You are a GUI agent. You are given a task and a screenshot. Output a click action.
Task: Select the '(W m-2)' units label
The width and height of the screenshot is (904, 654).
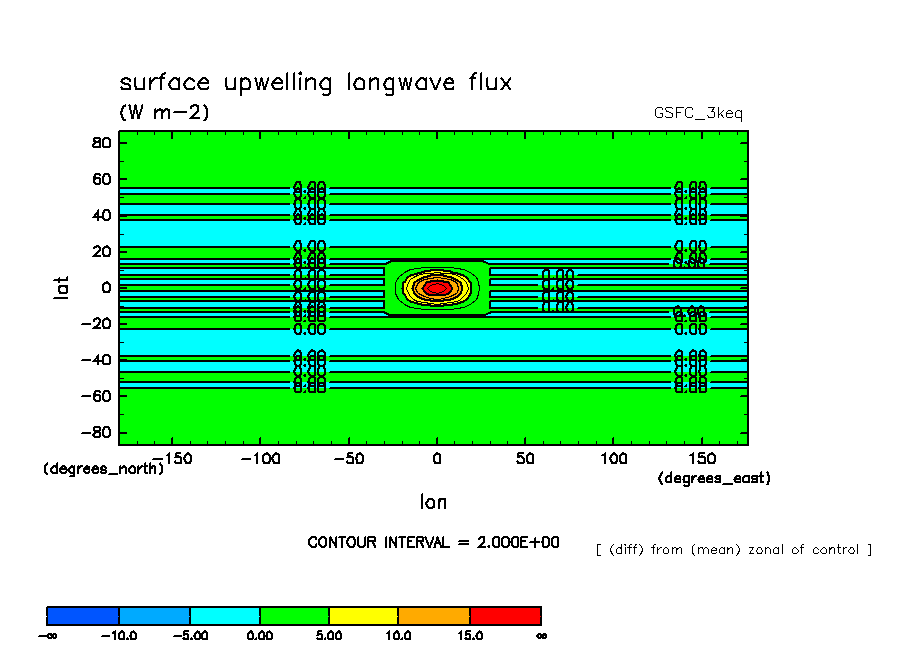[x=164, y=113]
